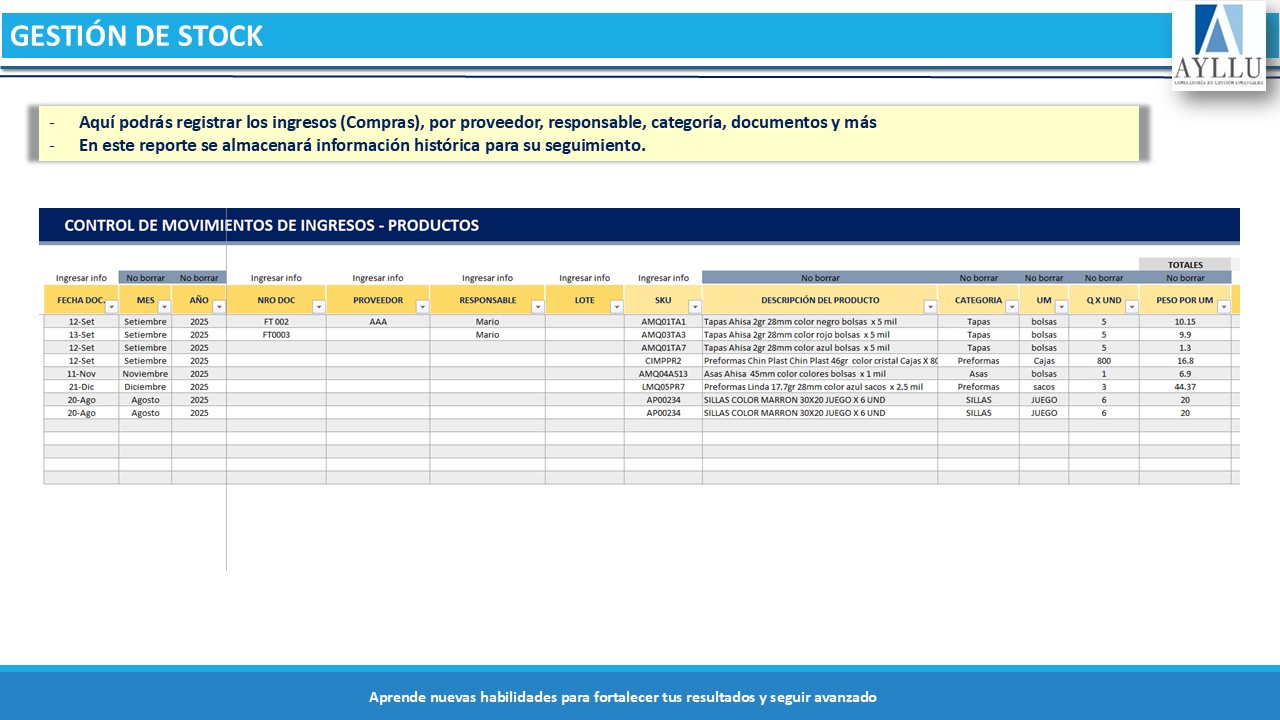The height and width of the screenshot is (720, 1280).
Task: Expand DESCRIPCIÓN DEL PRODUCTO filter dropdown
Action: pos(930,307)
